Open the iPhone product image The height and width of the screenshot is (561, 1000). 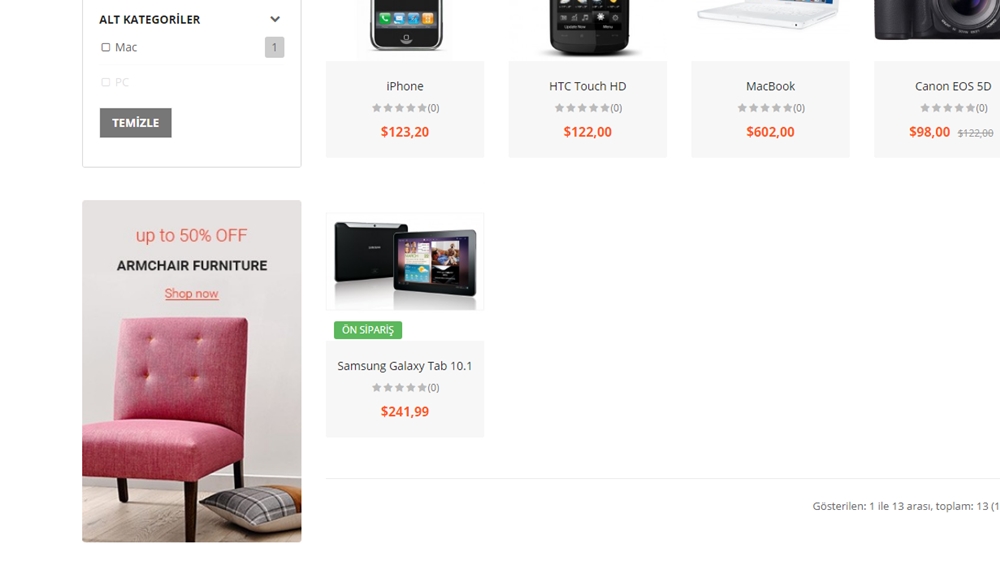click(406, 27)
